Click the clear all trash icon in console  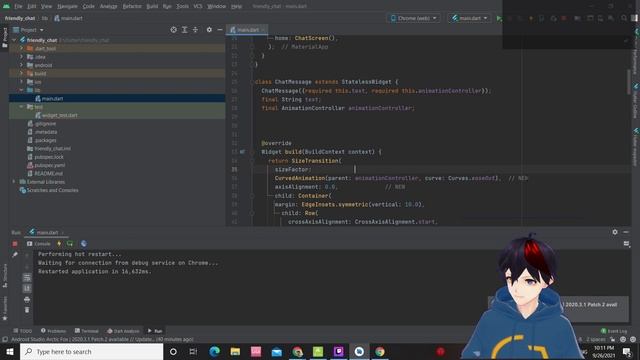(x=27, y=310)
